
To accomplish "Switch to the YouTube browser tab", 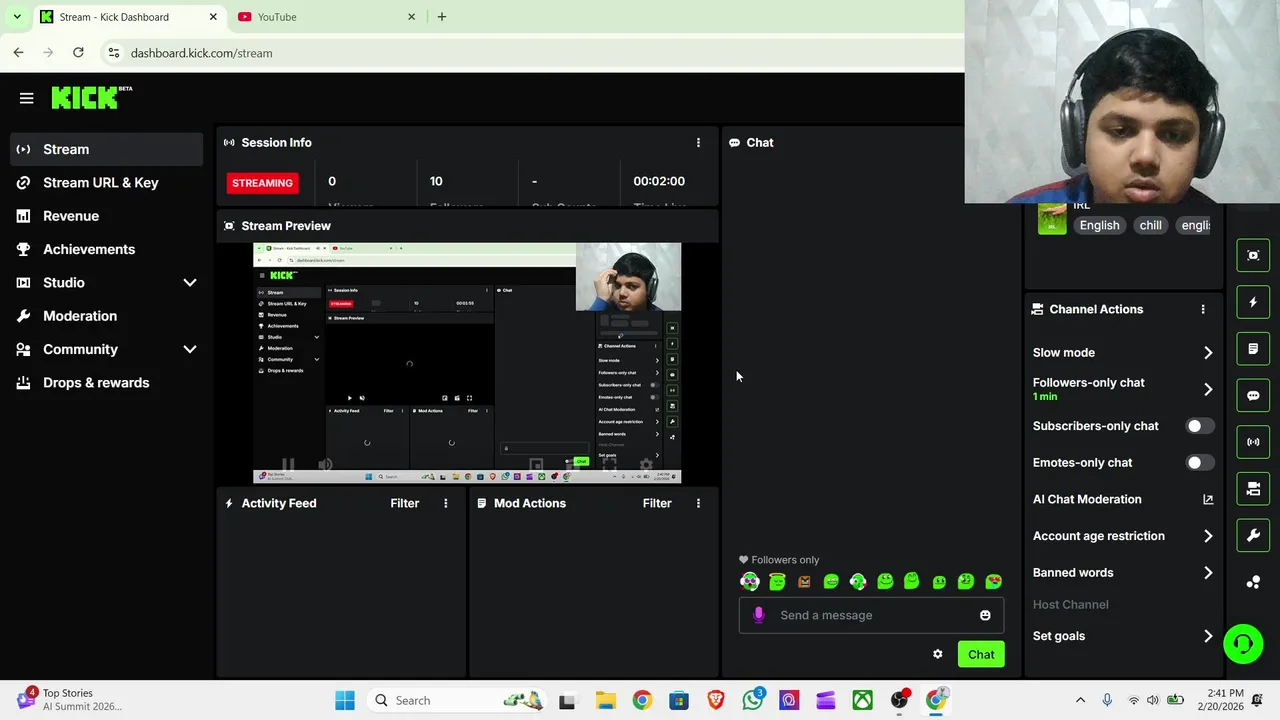I will (x=325, y=17).
